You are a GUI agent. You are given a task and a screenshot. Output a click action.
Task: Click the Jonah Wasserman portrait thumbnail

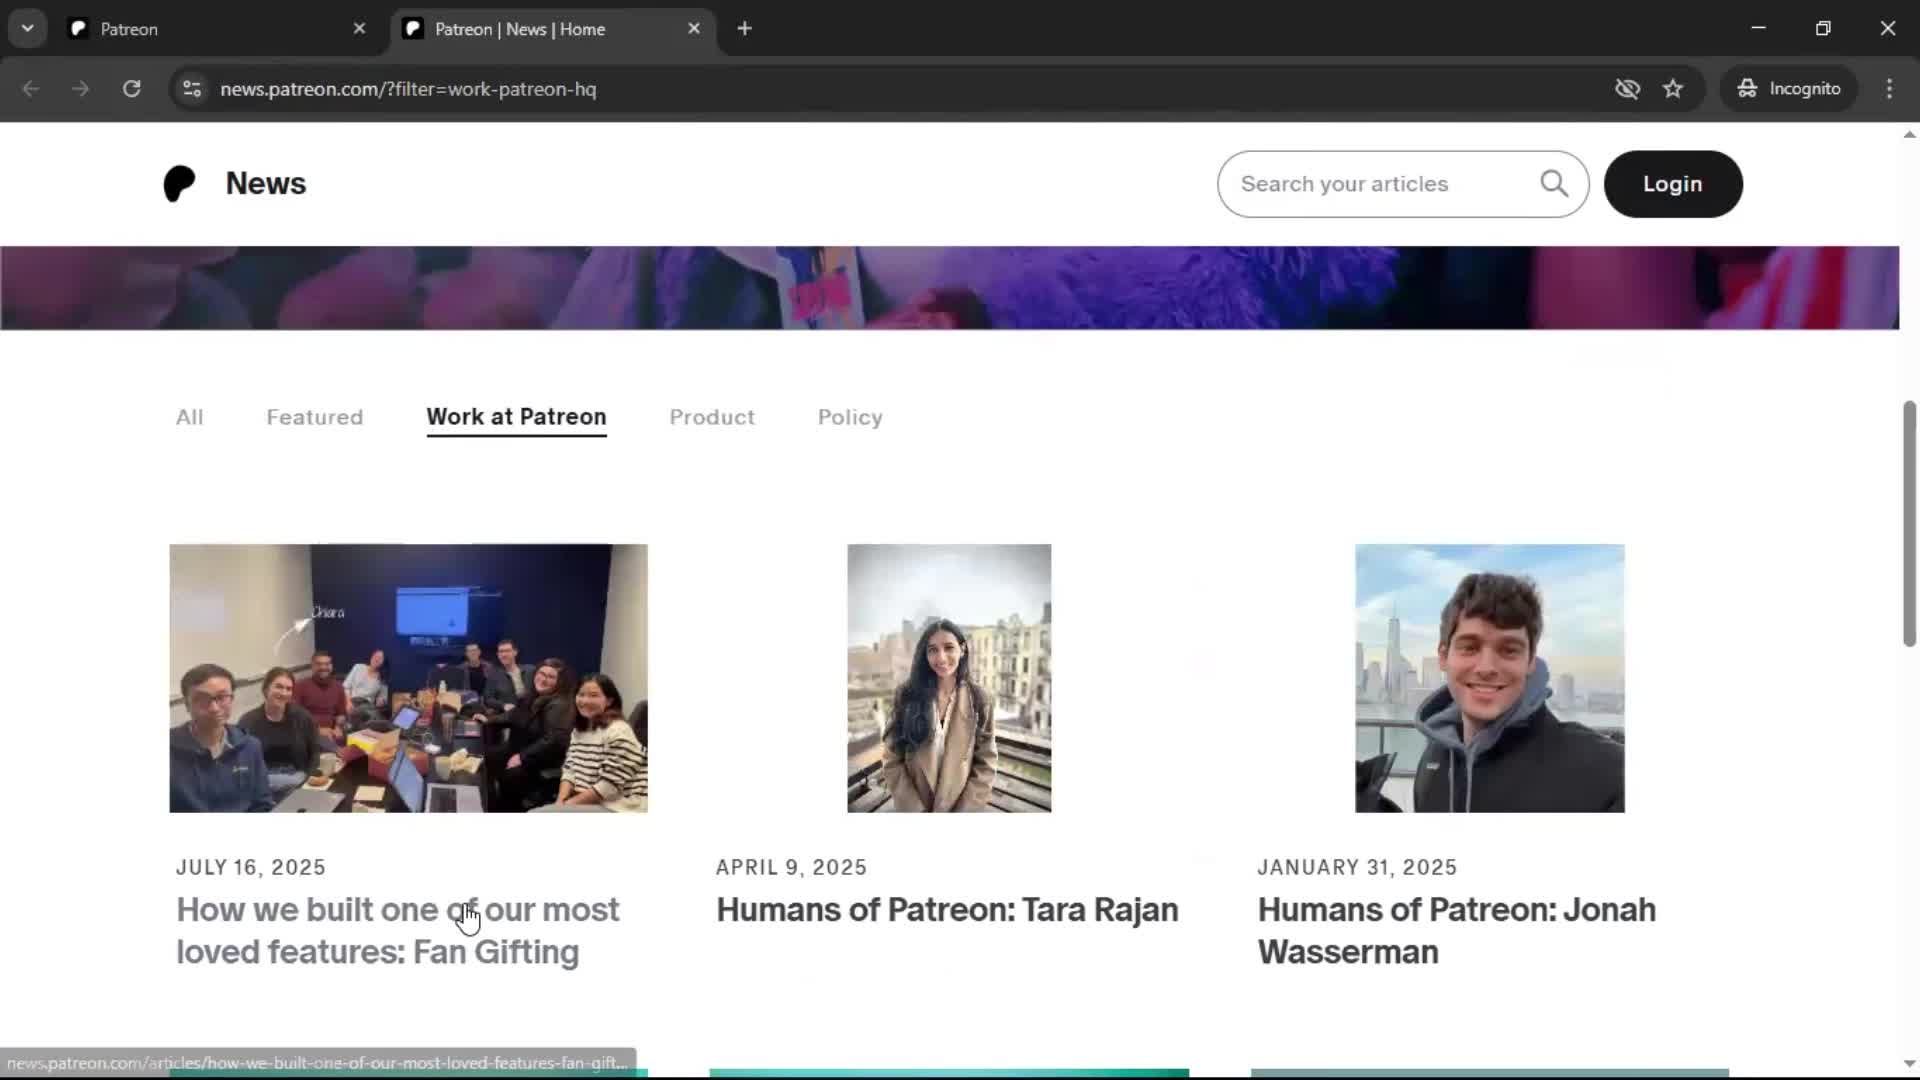coord(1490,678)
